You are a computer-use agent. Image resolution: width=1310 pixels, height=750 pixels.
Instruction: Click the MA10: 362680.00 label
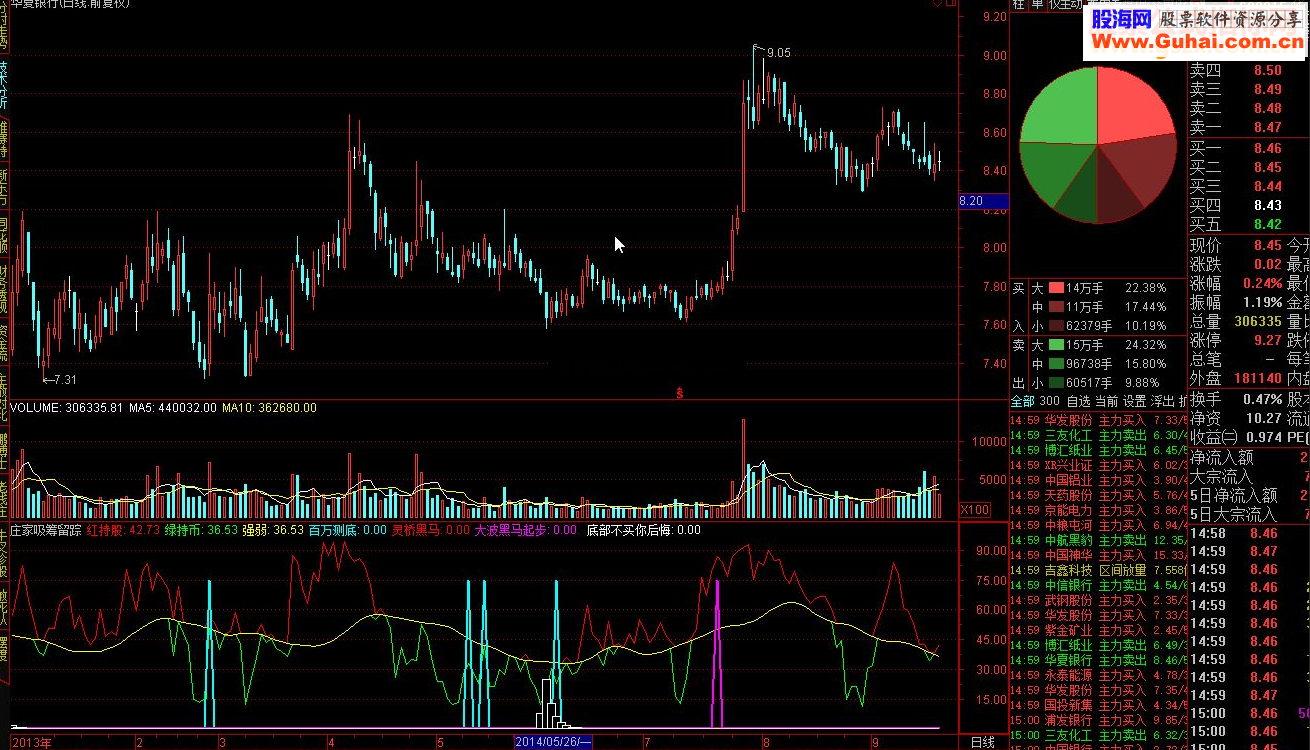[269, 408]
